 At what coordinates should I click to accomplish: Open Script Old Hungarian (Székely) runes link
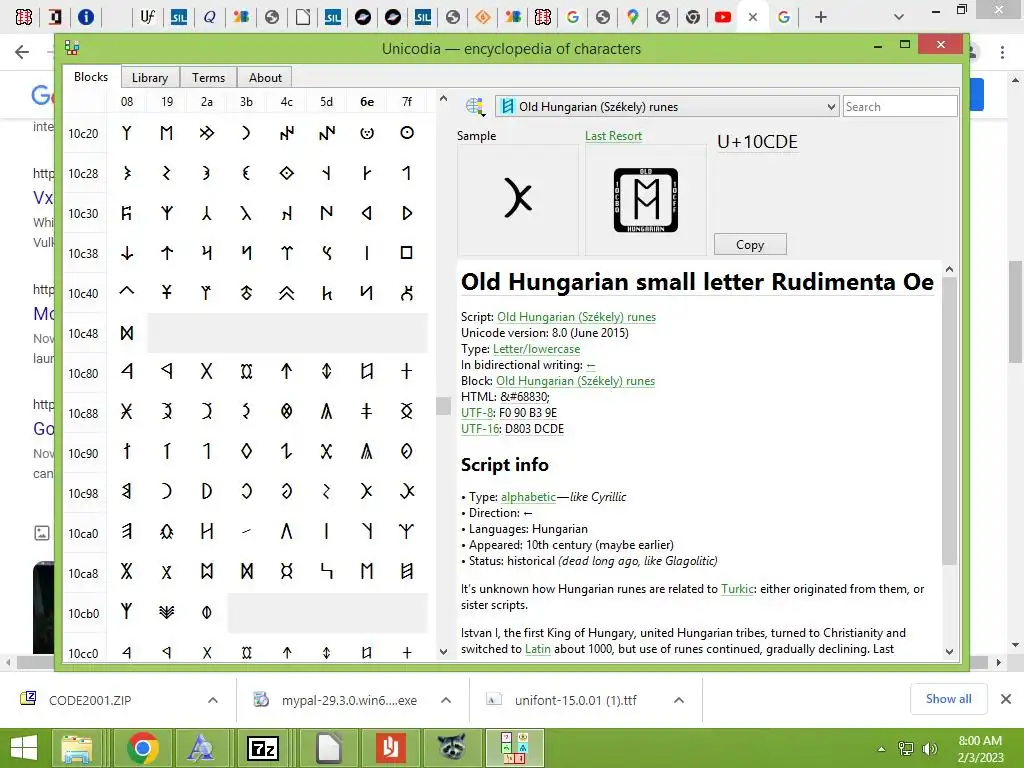pyautogui.click(x=576, y=317)
